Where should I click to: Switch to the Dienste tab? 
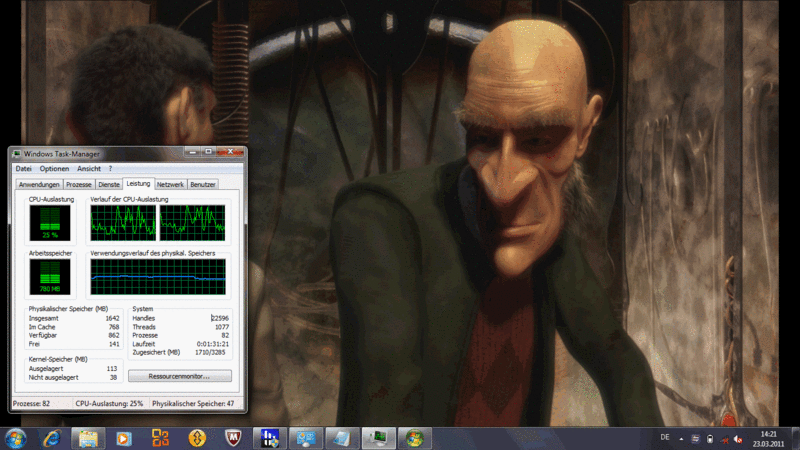[109, 184]
